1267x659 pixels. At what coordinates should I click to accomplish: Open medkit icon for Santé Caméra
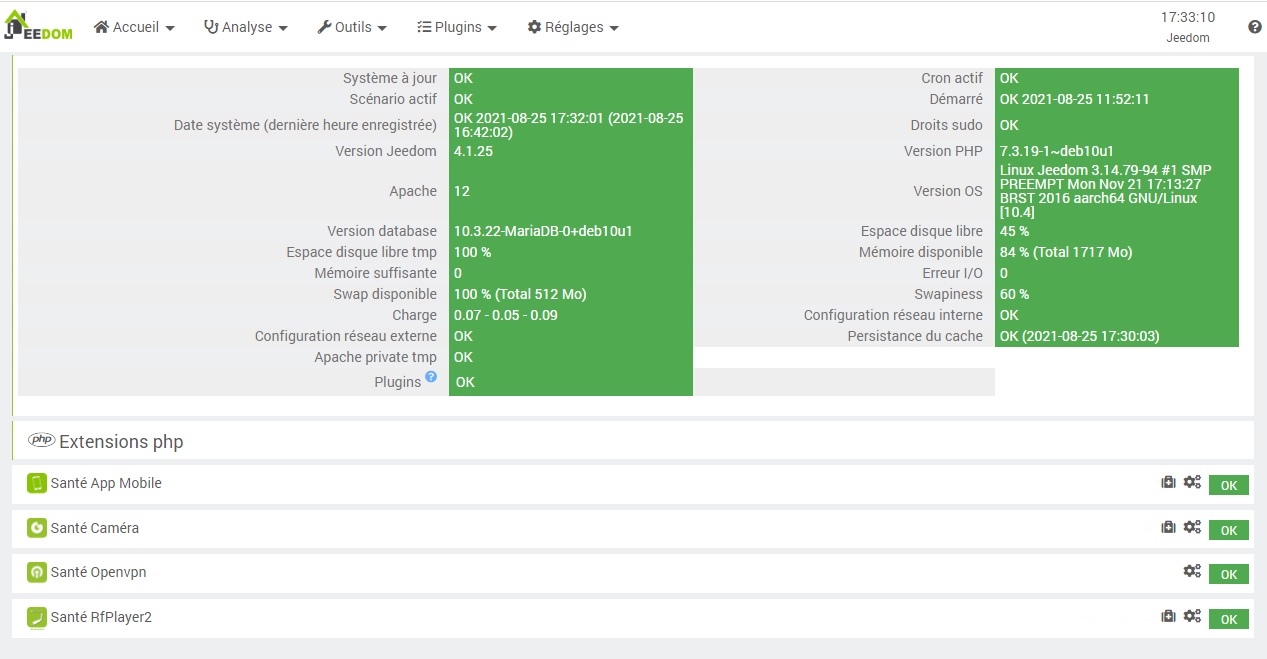[1168, 527]
